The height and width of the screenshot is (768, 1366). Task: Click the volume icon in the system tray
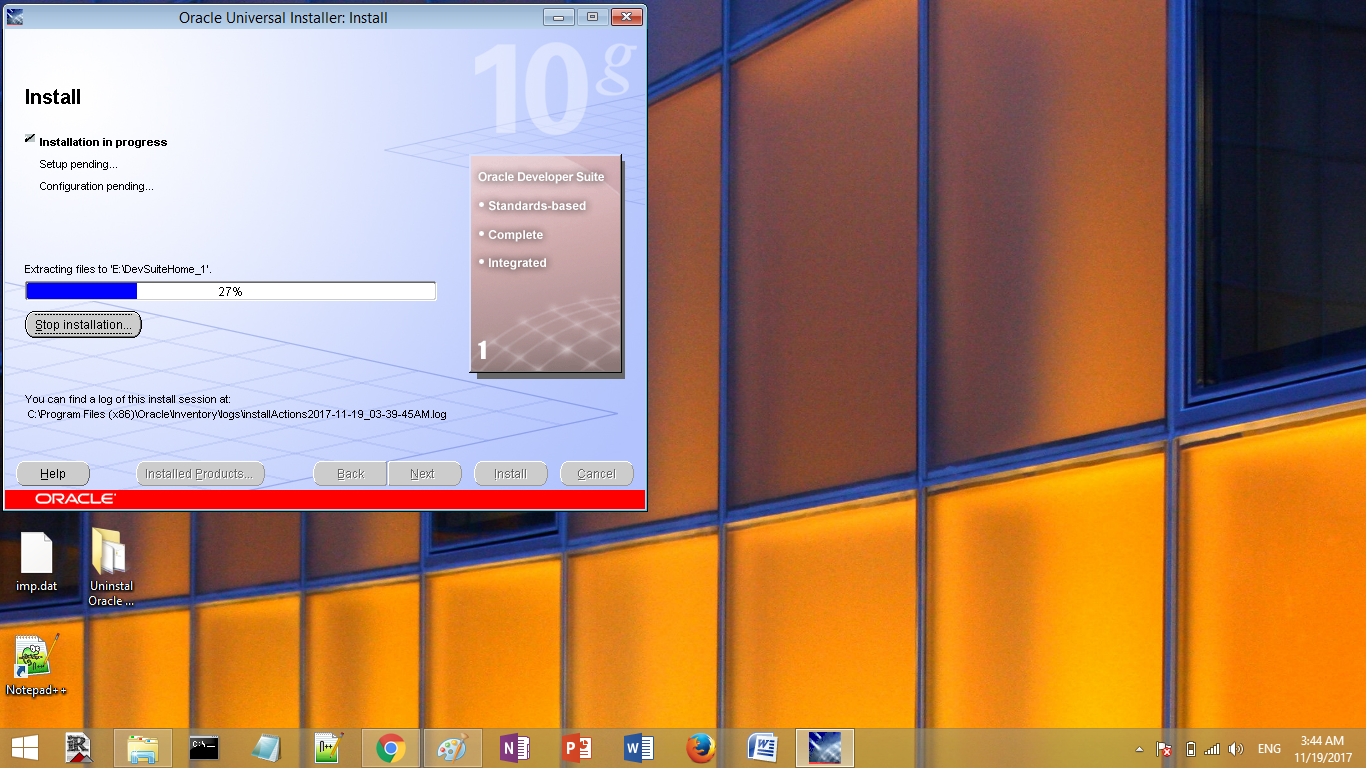(x=1234, y=747)
